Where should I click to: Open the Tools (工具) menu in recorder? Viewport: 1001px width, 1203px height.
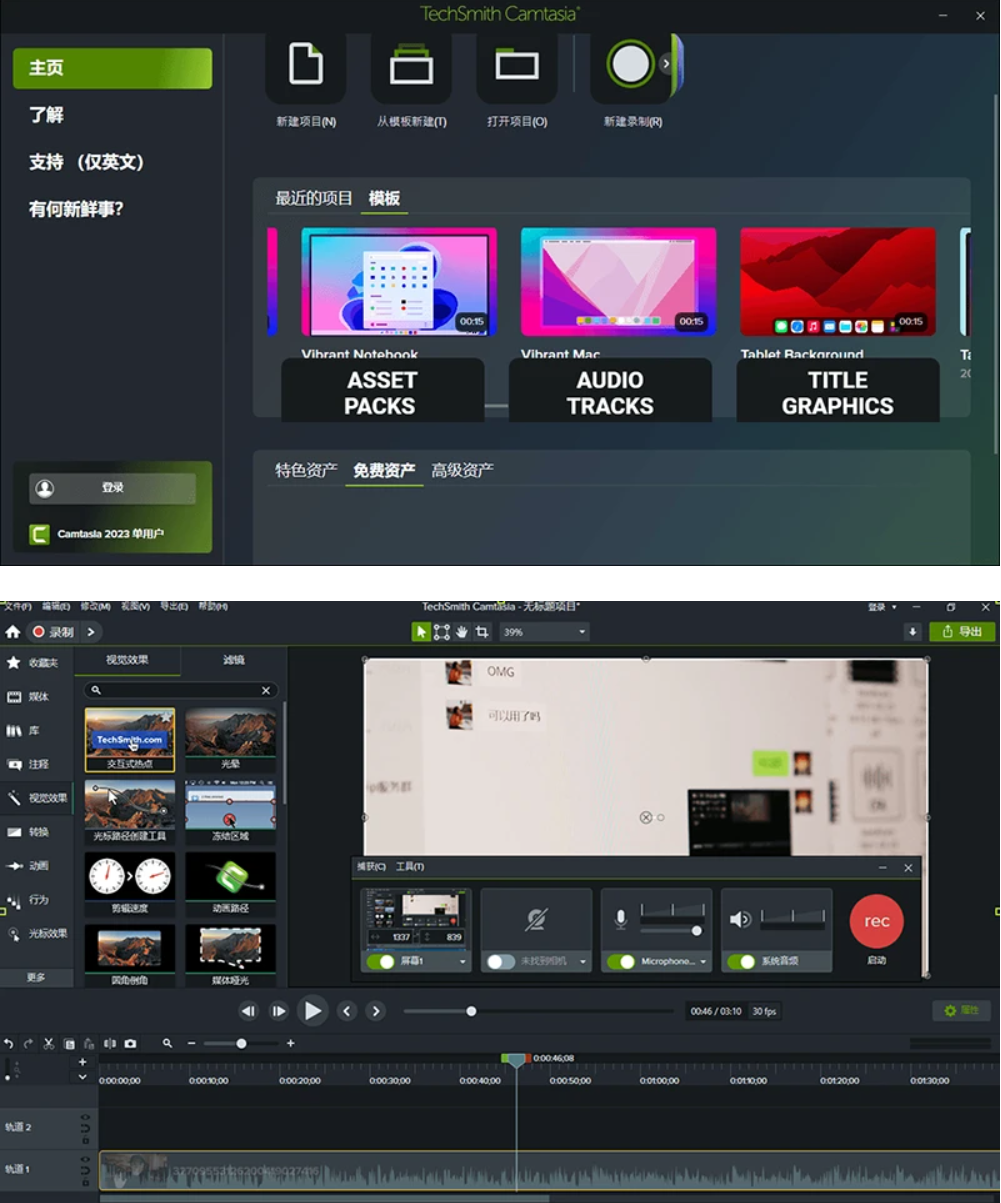410,867
